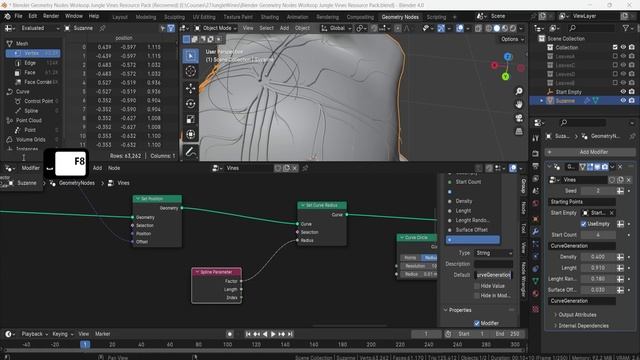Open the Add menu in node editor
640x360 pixels.
(97, 168)
